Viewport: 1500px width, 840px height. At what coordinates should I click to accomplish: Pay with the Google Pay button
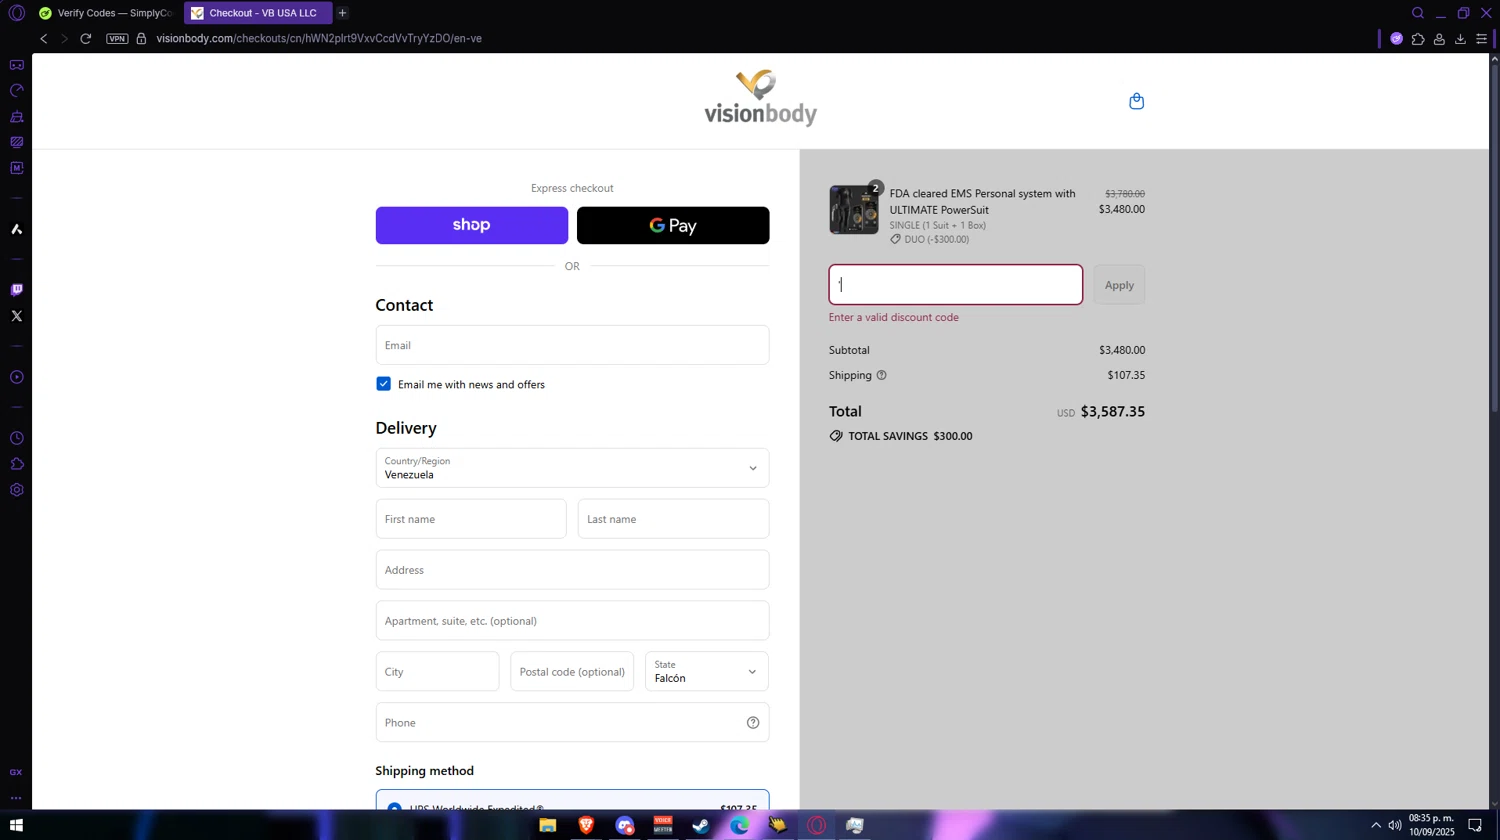(x=673, y=226)
